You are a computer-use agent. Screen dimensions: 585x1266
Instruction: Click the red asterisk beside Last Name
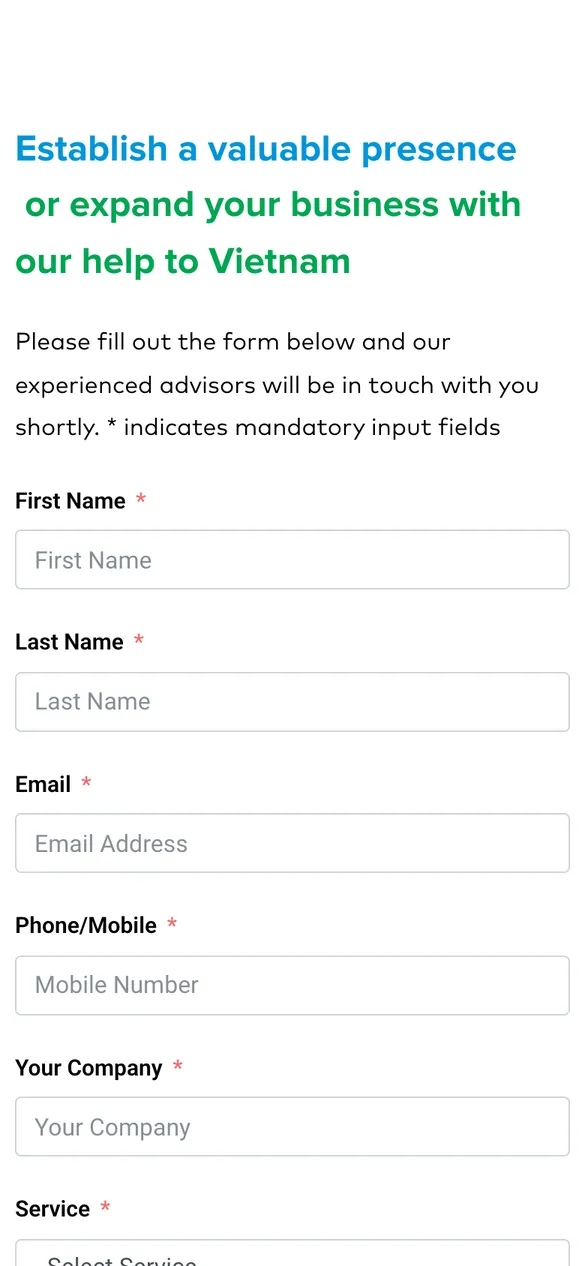pyautogui.click(x=139, y=639)
